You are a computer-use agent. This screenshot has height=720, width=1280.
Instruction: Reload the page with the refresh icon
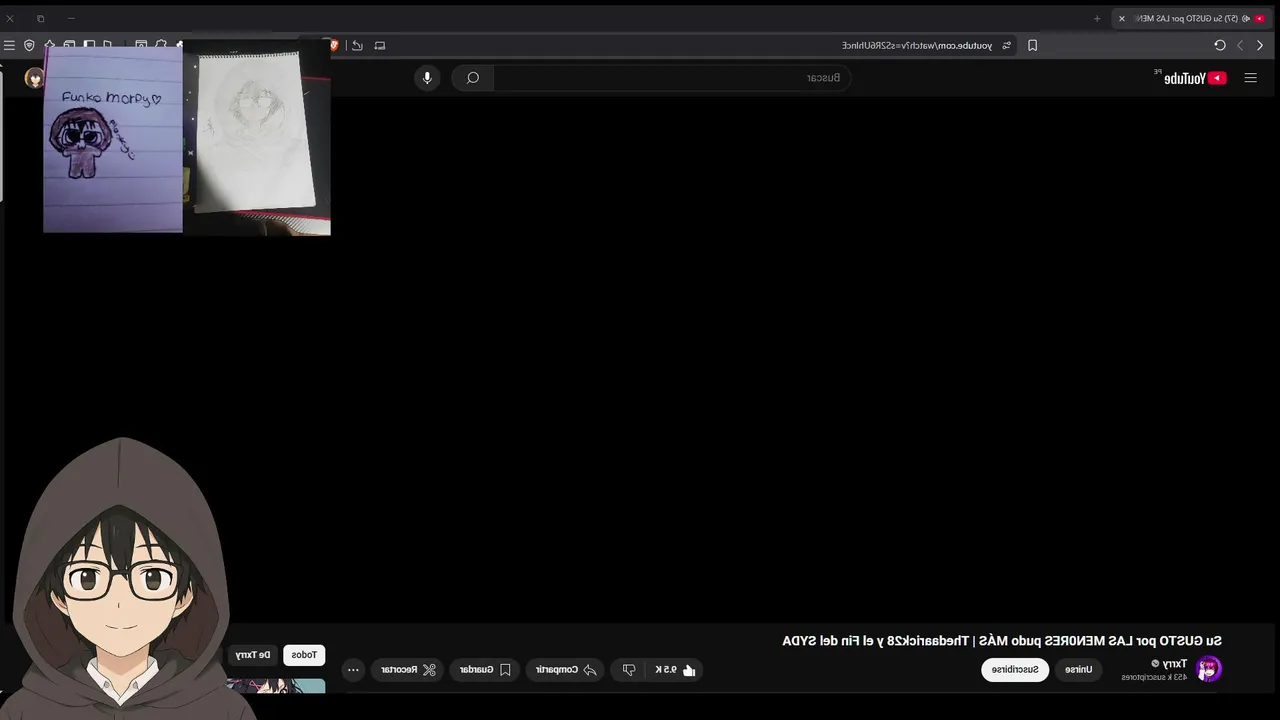coord(1220,45)
